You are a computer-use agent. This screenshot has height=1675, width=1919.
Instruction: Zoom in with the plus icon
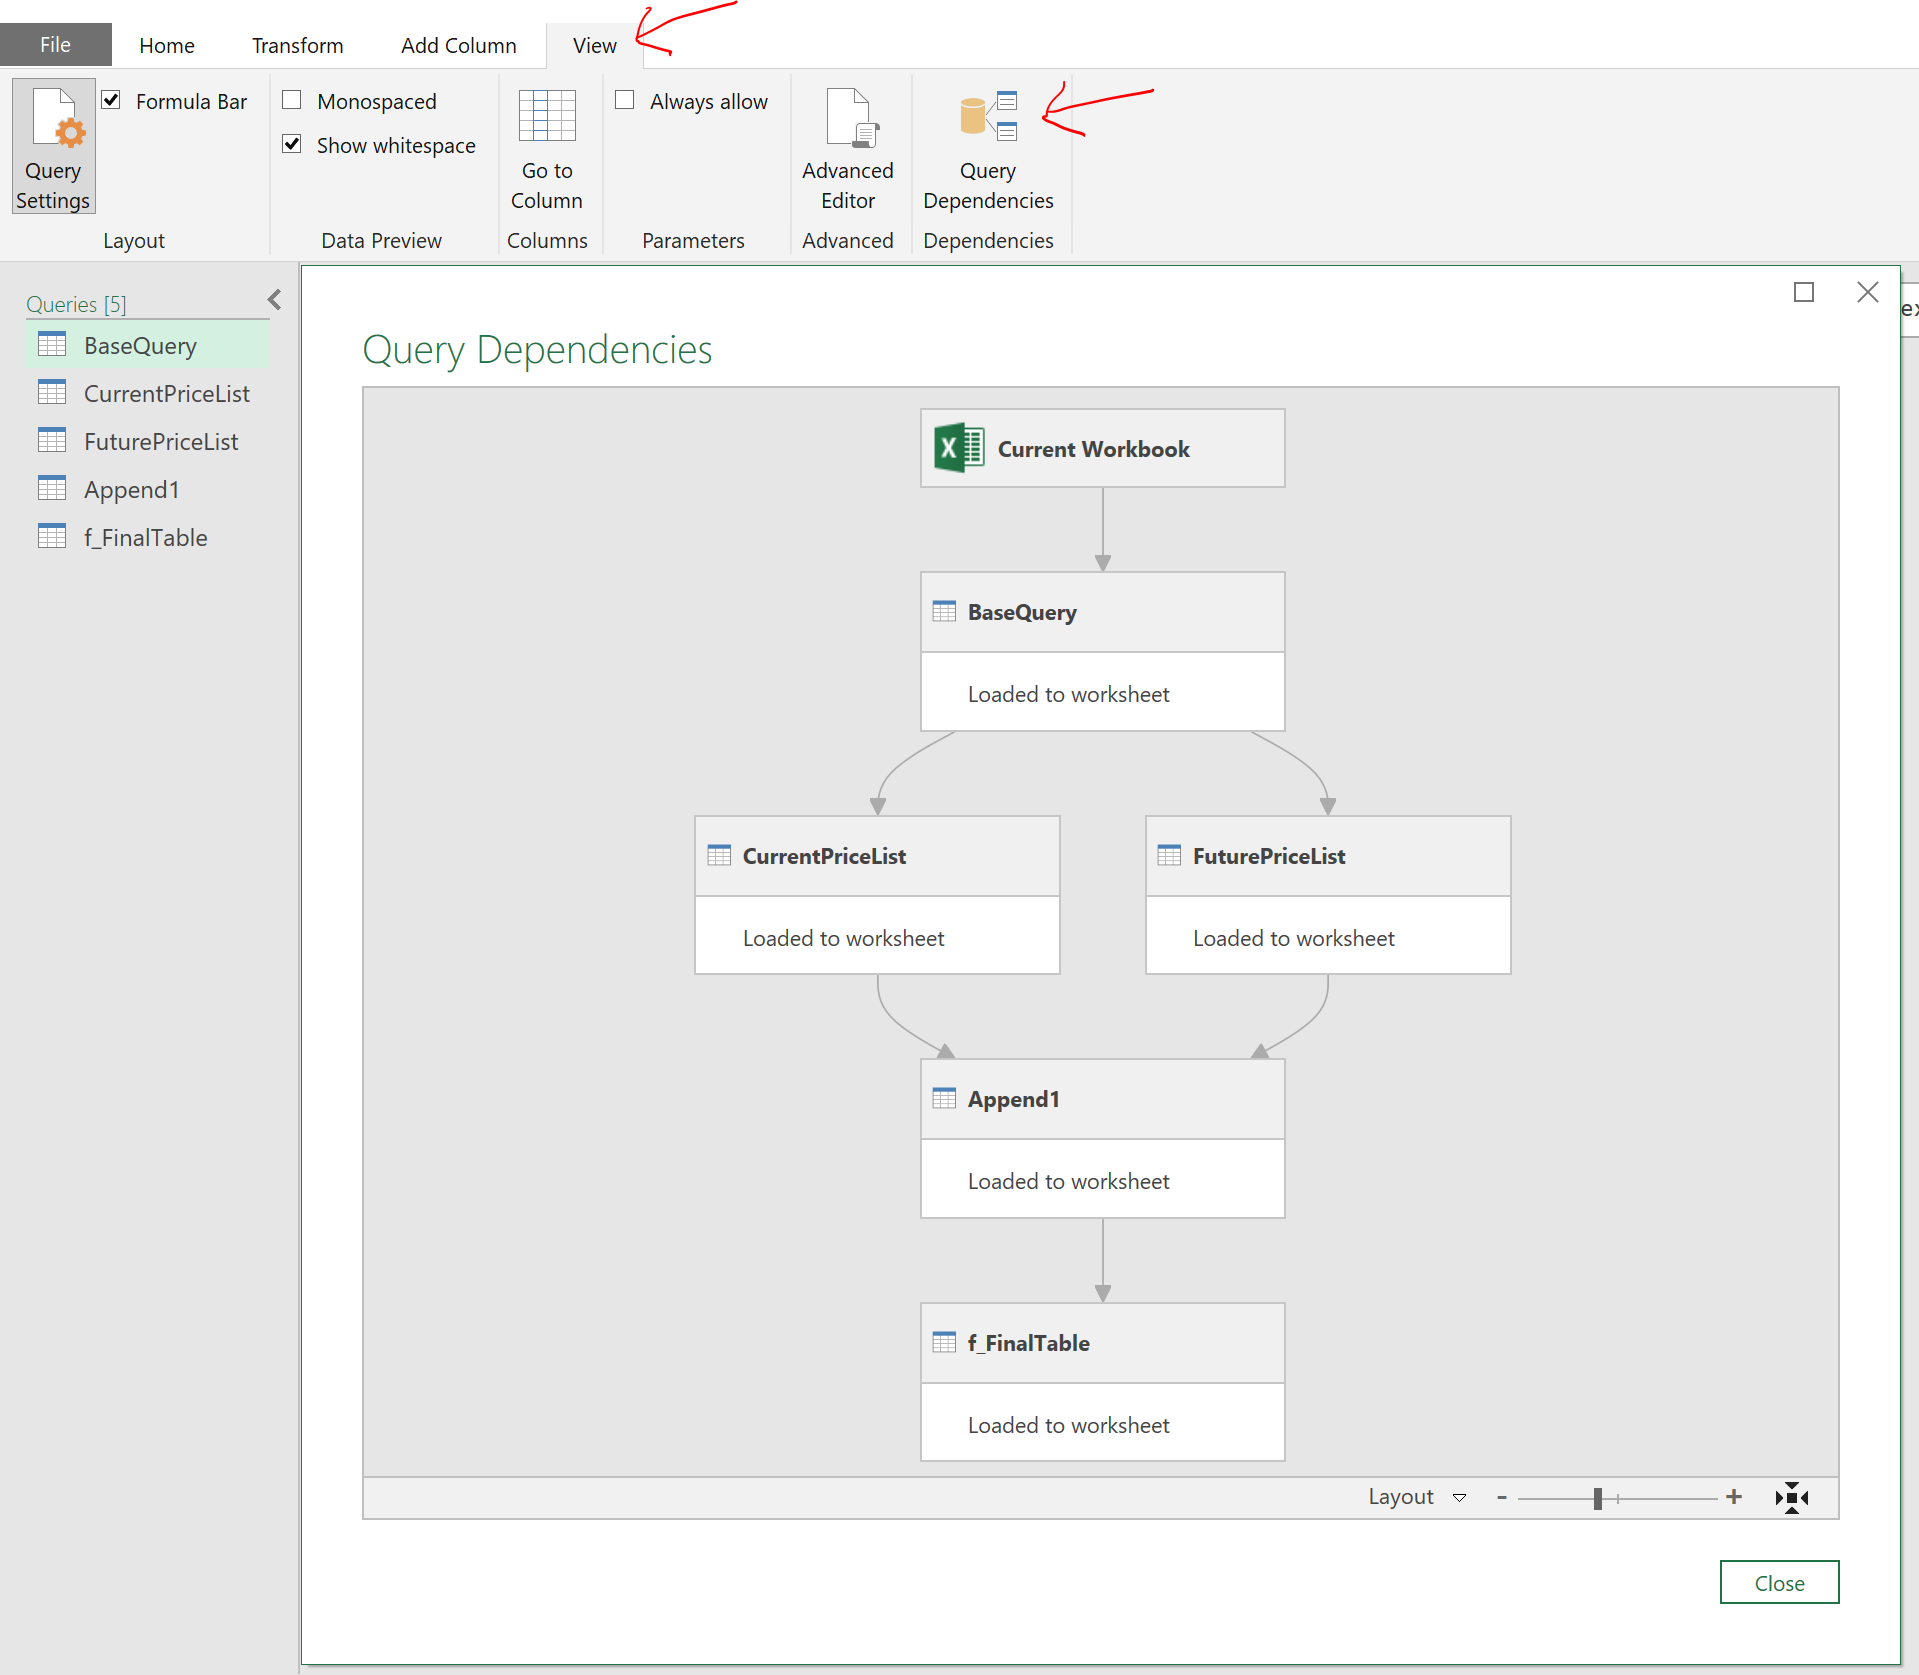(x=1734, y=1497)
